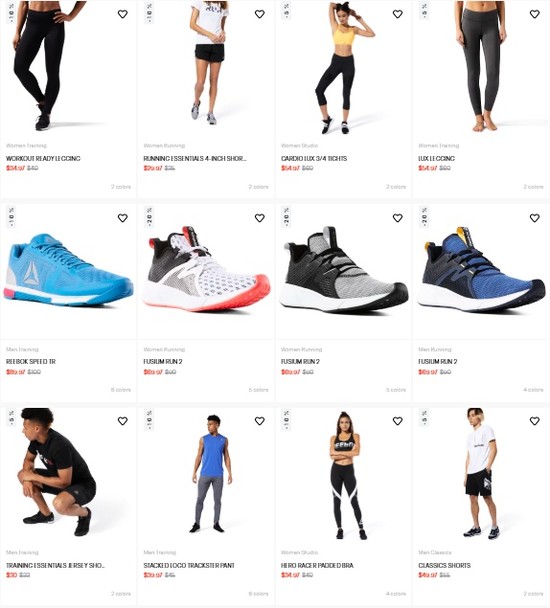Toggle wishlist heart for Stacked Logo Trackster Pant
550x608 pixels.
coord(259,421)
